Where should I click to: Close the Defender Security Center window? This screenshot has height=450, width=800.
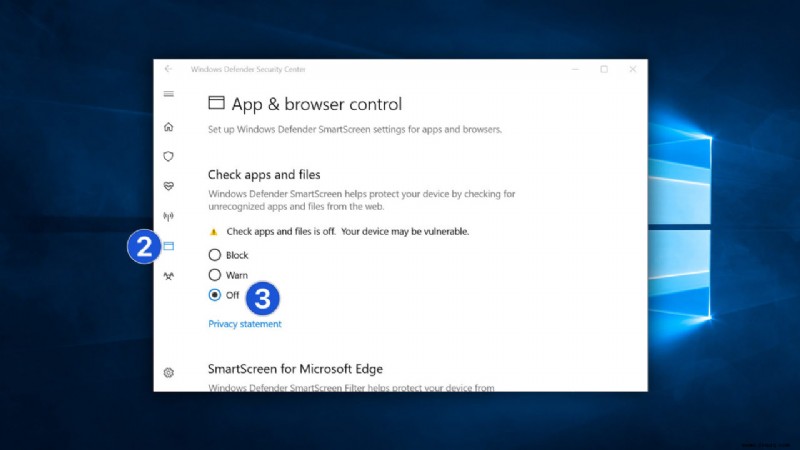pyautogui.click(x=633, y=69)
